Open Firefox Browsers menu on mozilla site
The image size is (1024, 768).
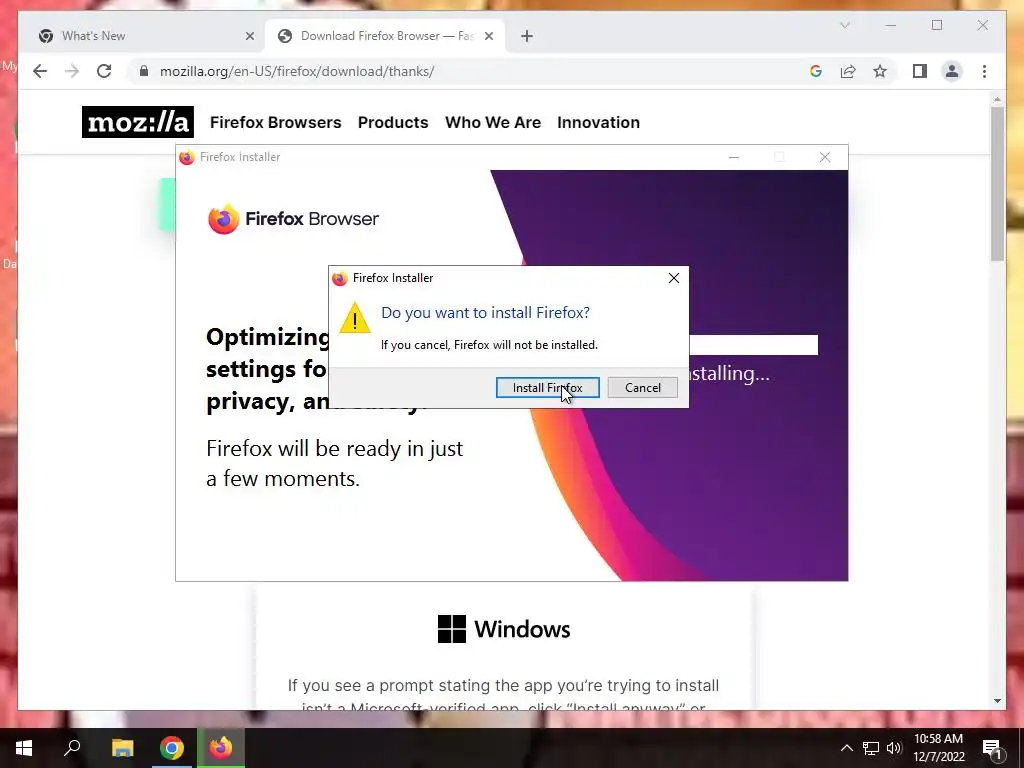point(276,122)
